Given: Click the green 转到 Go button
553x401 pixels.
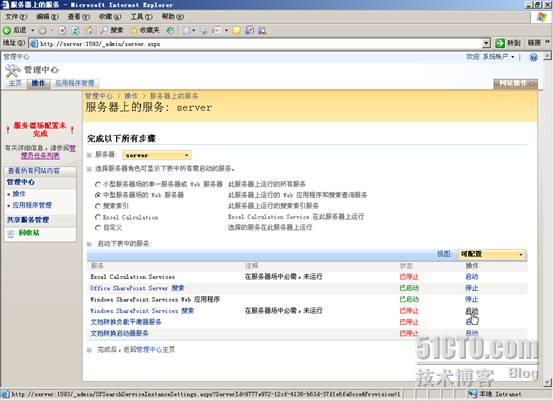Looking at the screenshot, I should (x=508, y=43).
